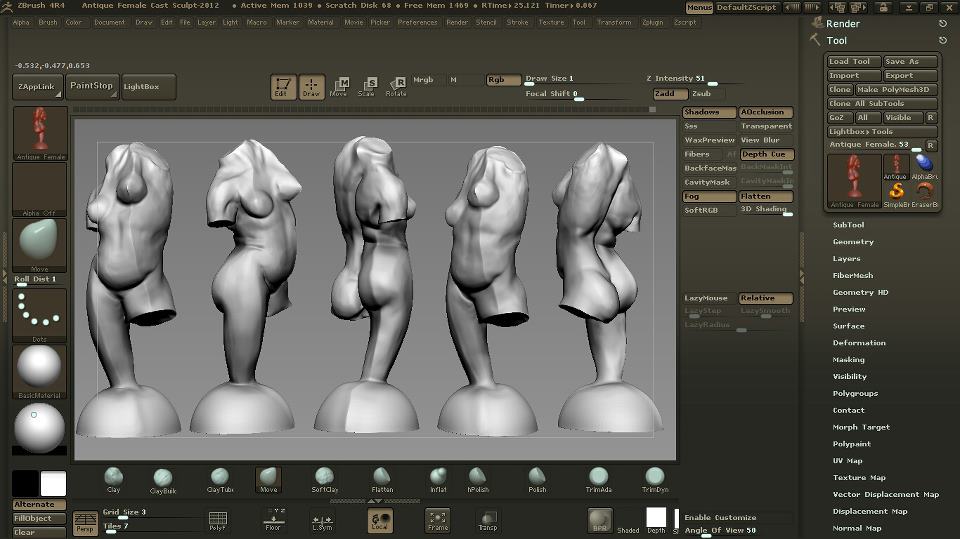960x539 pixels.
Task: Open the Brush menu
Action: coord(48,23)
